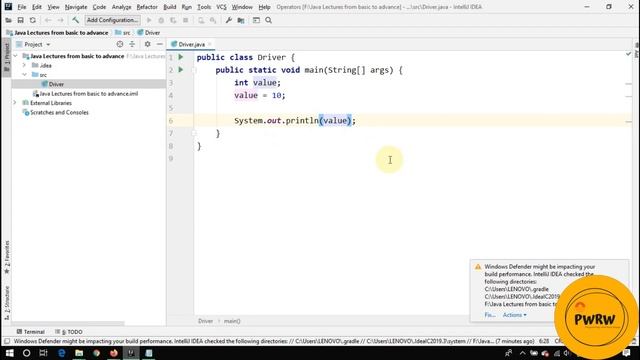640x360 pixels.
Task: Toggle the TODO tool window
Action: point(69,332)
